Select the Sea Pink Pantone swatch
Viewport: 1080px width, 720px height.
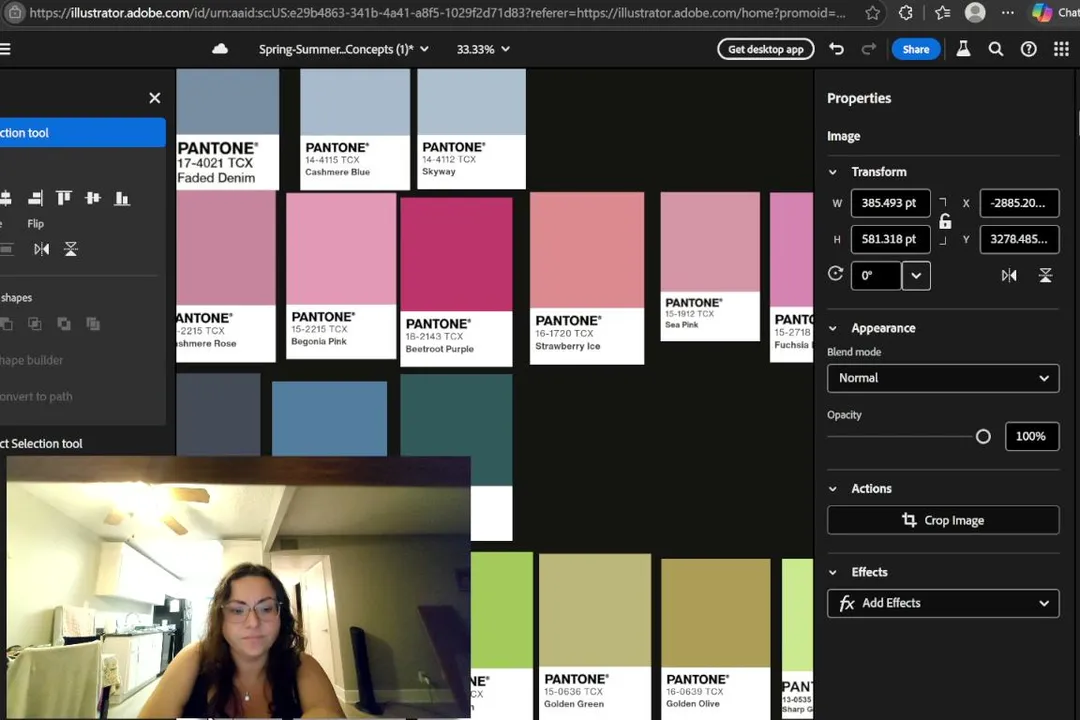710,267
